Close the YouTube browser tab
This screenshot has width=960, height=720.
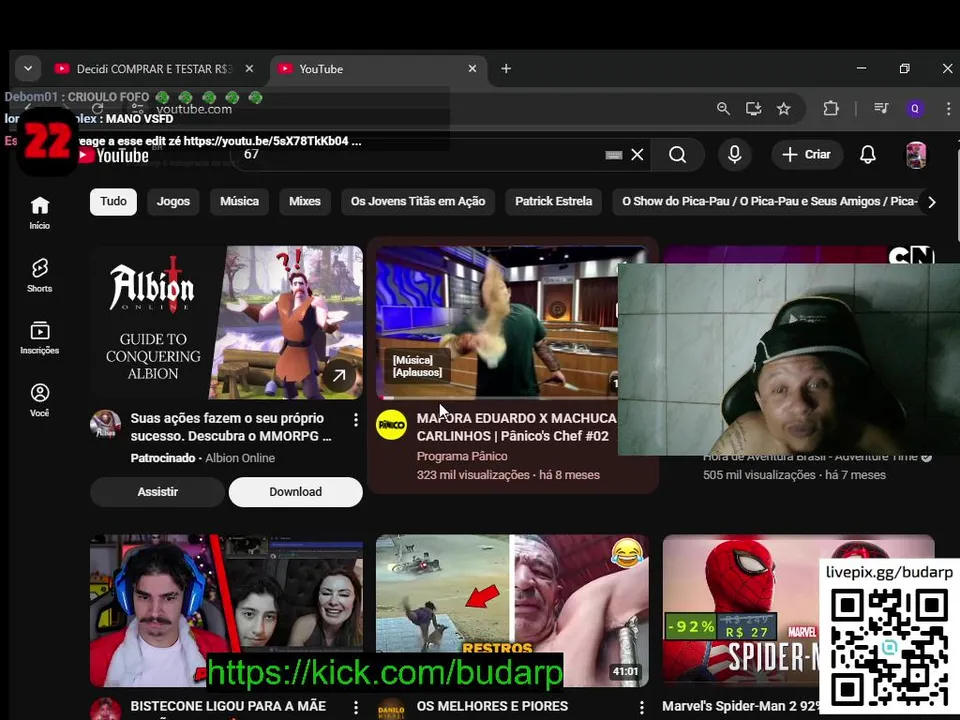pos(472,69)
